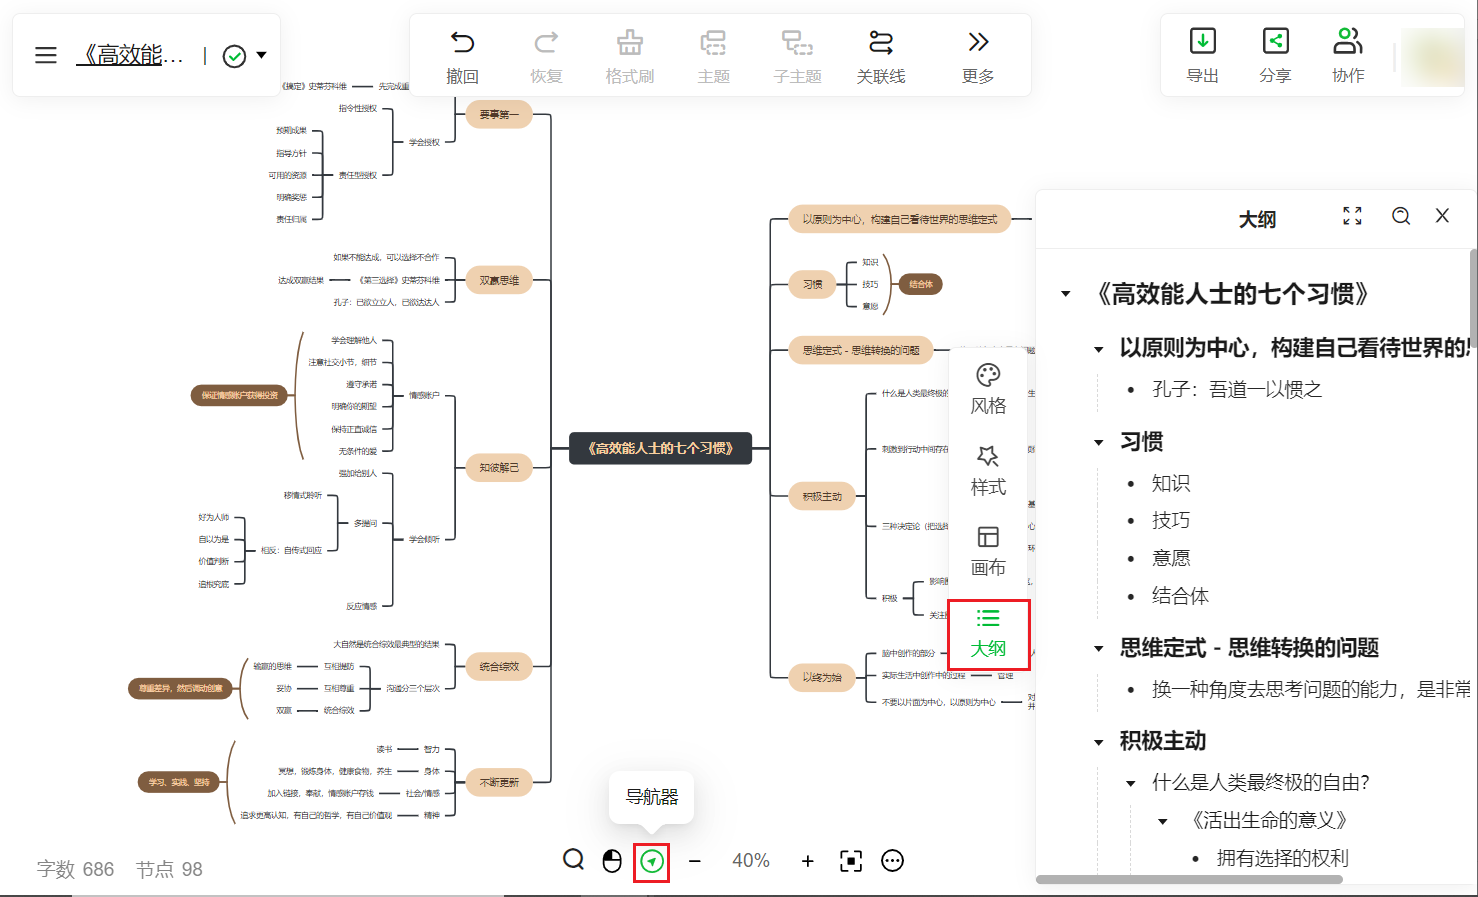Screen dimensions: 1478x897
Task: Click the document title 《高效能…
Action: click(130, 55)
